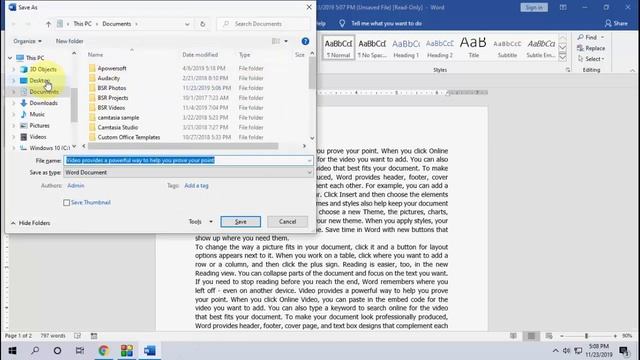640x360 pixels.
Task: Select 3D Objects in navigation tree
Action: [x=43, y=69]
